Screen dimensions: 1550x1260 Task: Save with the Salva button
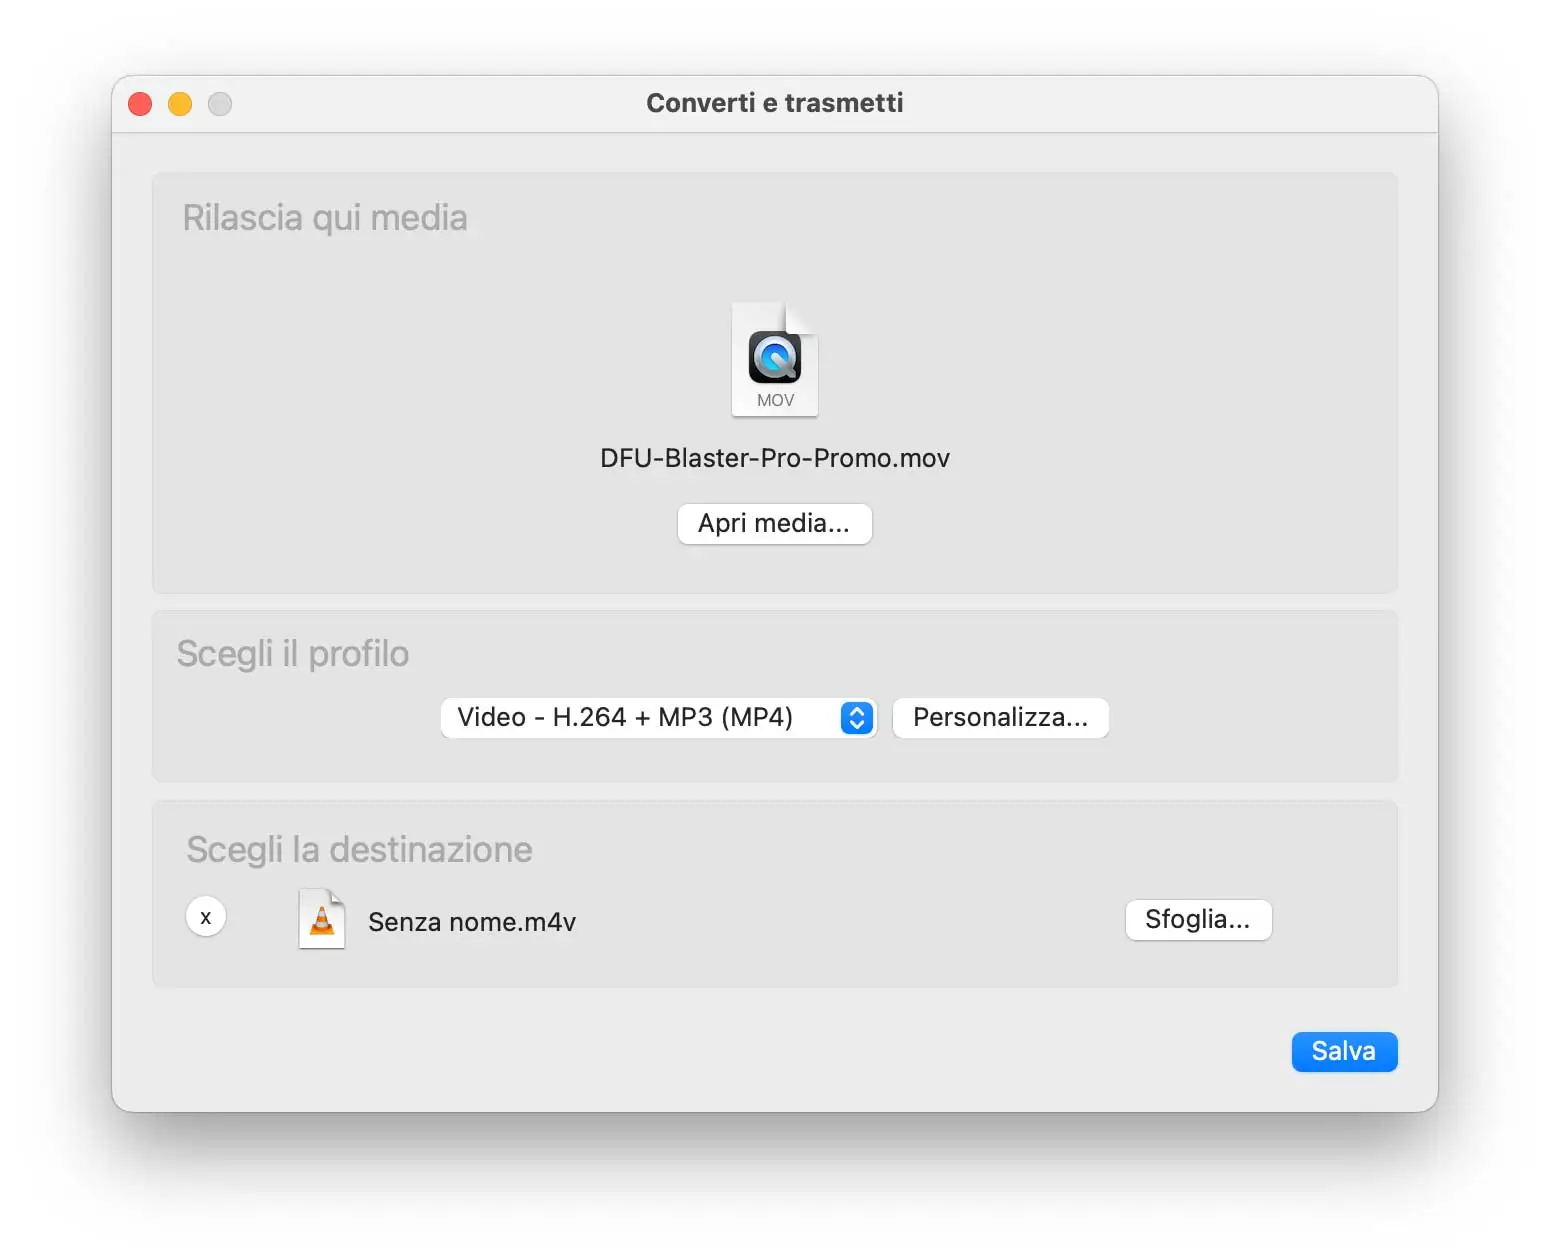(1344, 1051)
